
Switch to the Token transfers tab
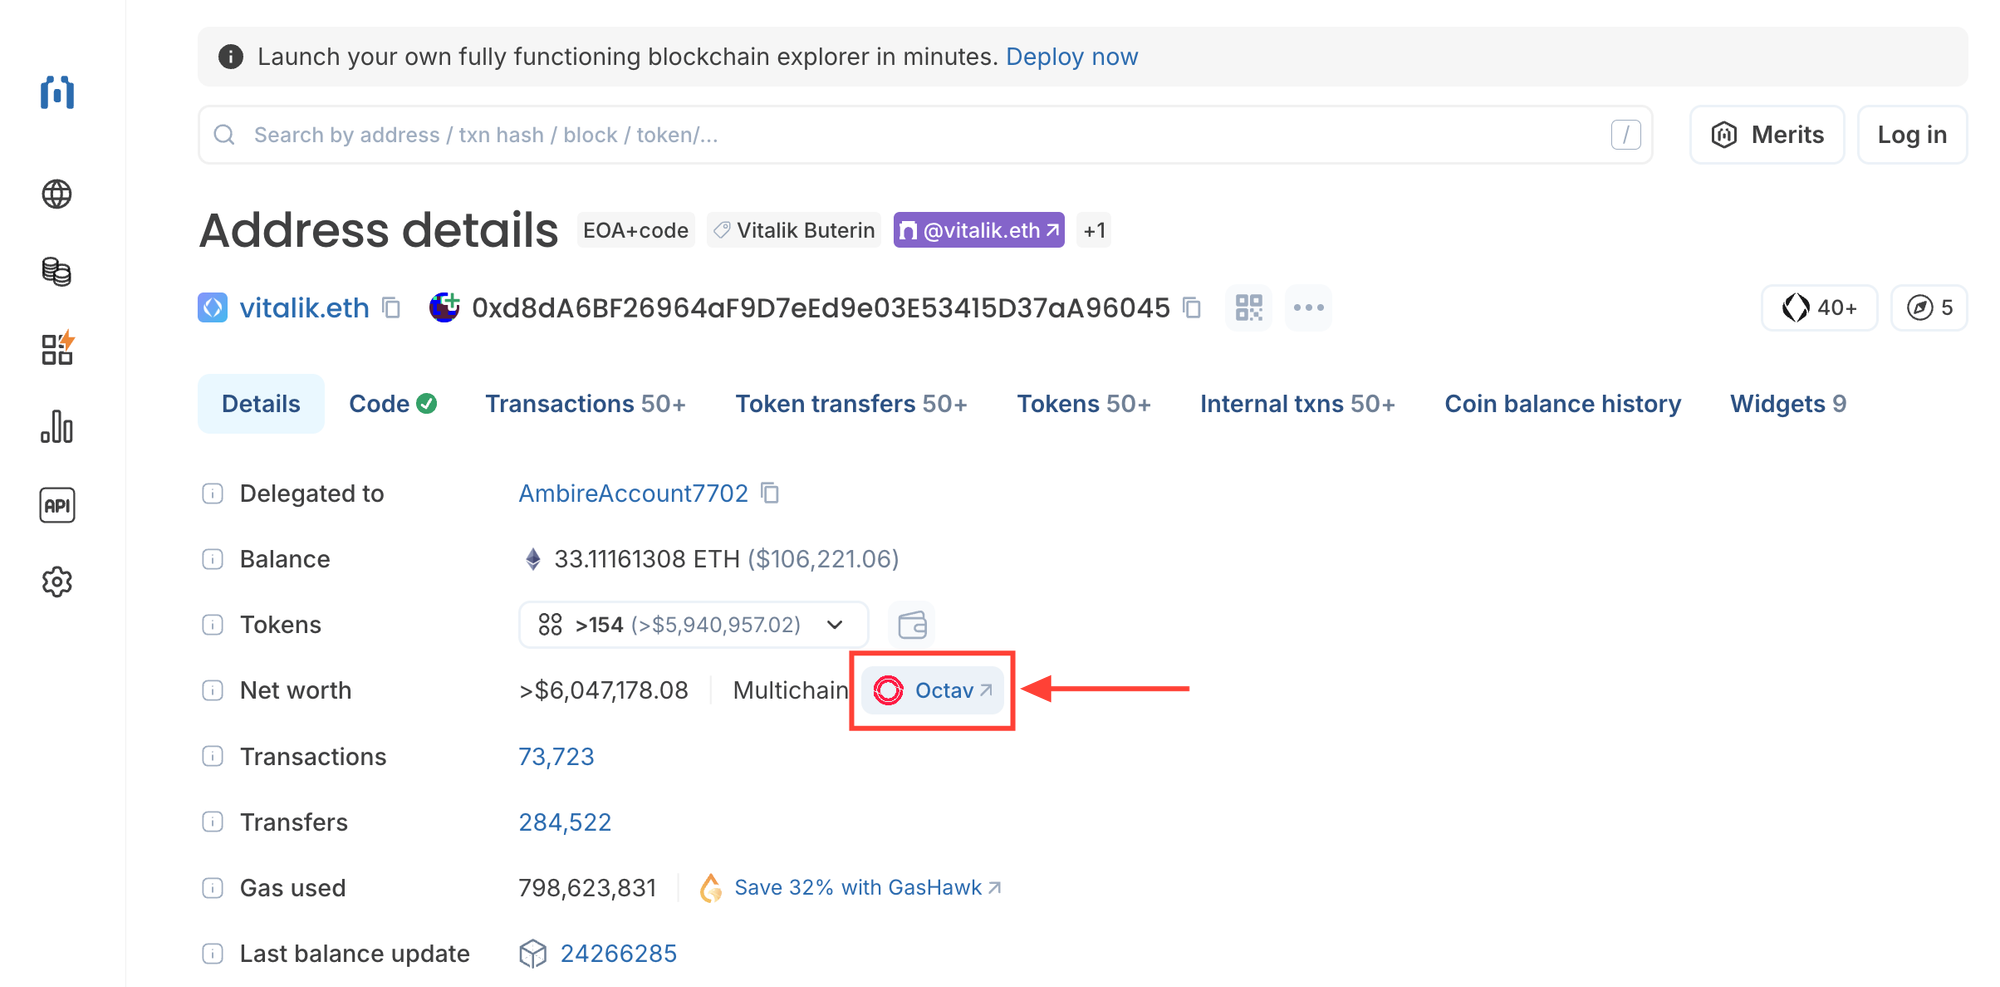coord(851,403)
